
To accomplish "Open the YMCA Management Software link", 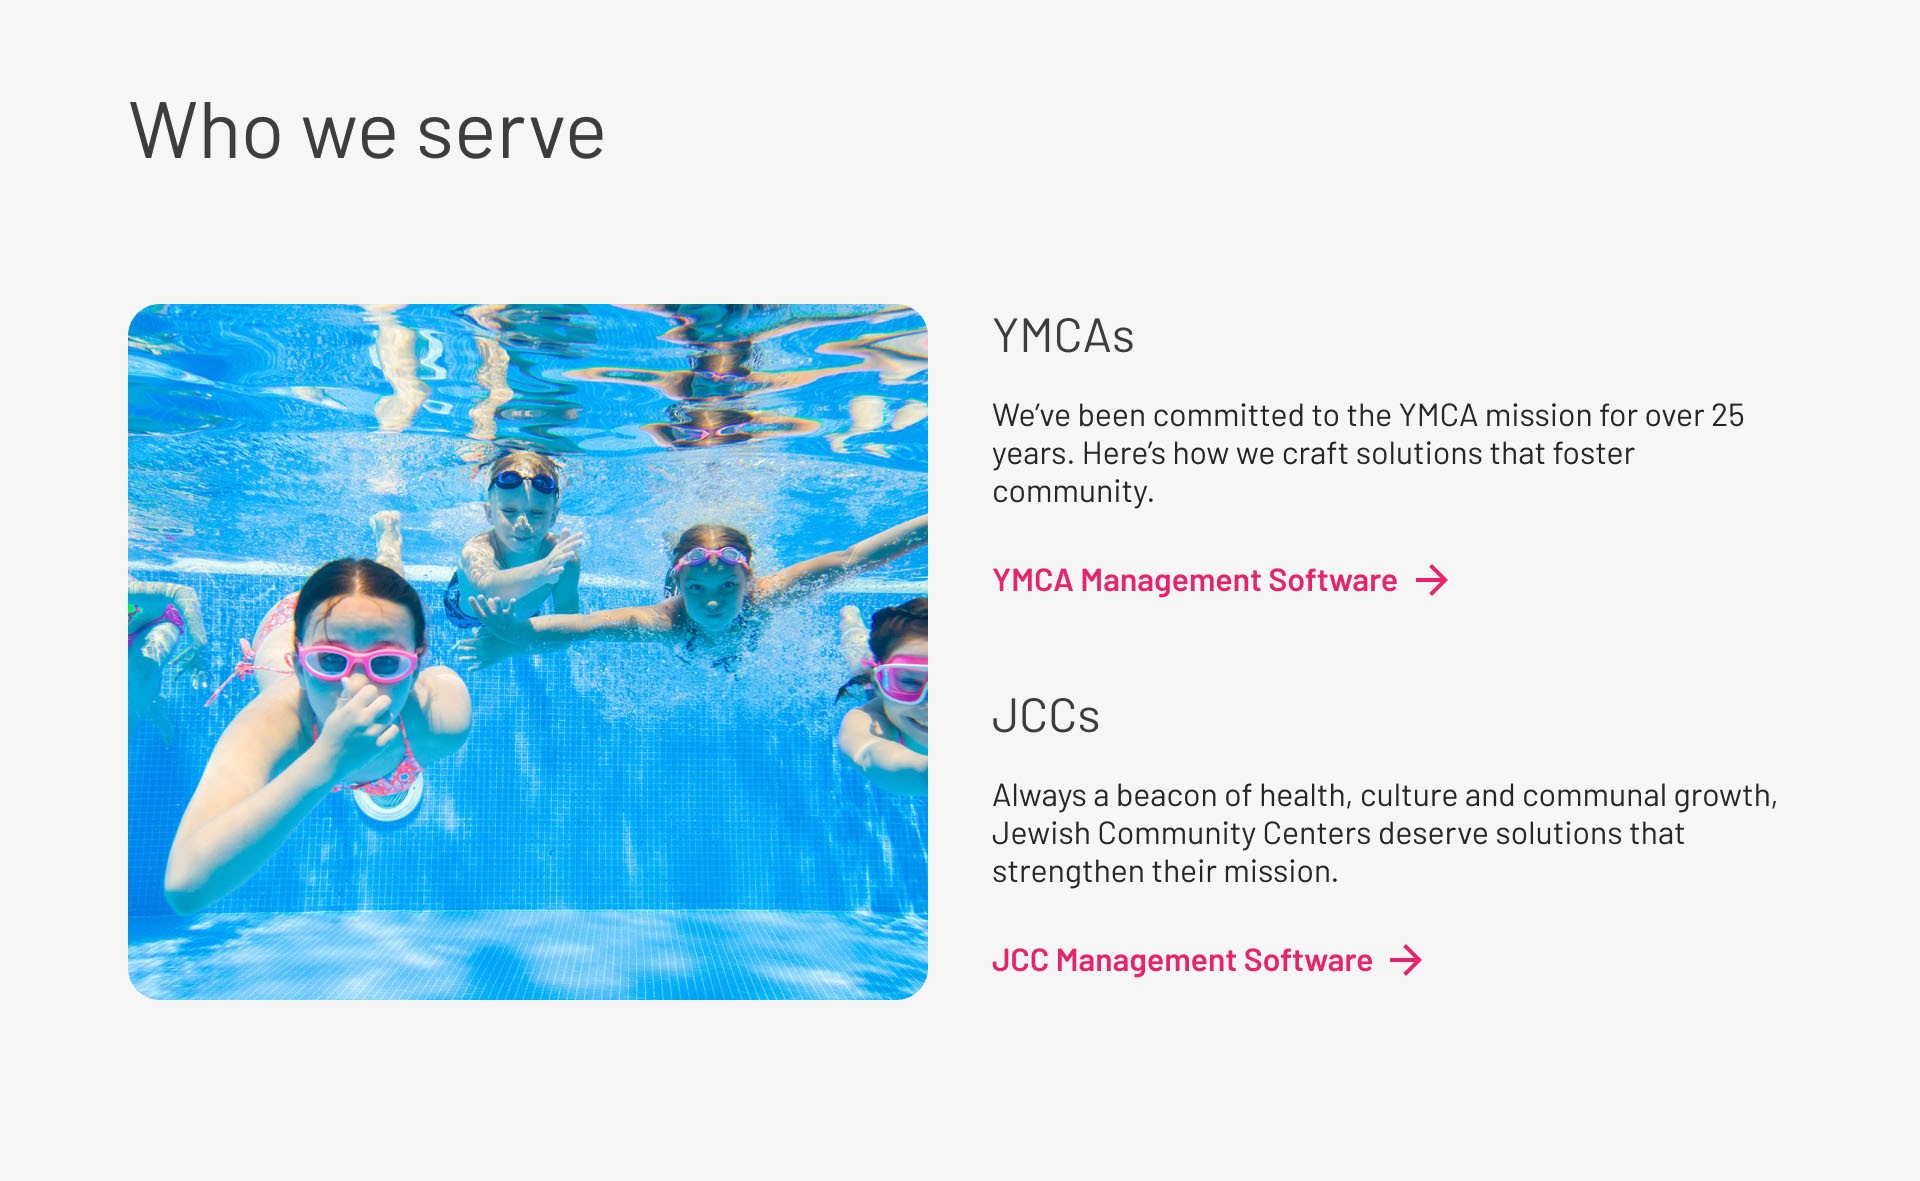I will 1194,580.
